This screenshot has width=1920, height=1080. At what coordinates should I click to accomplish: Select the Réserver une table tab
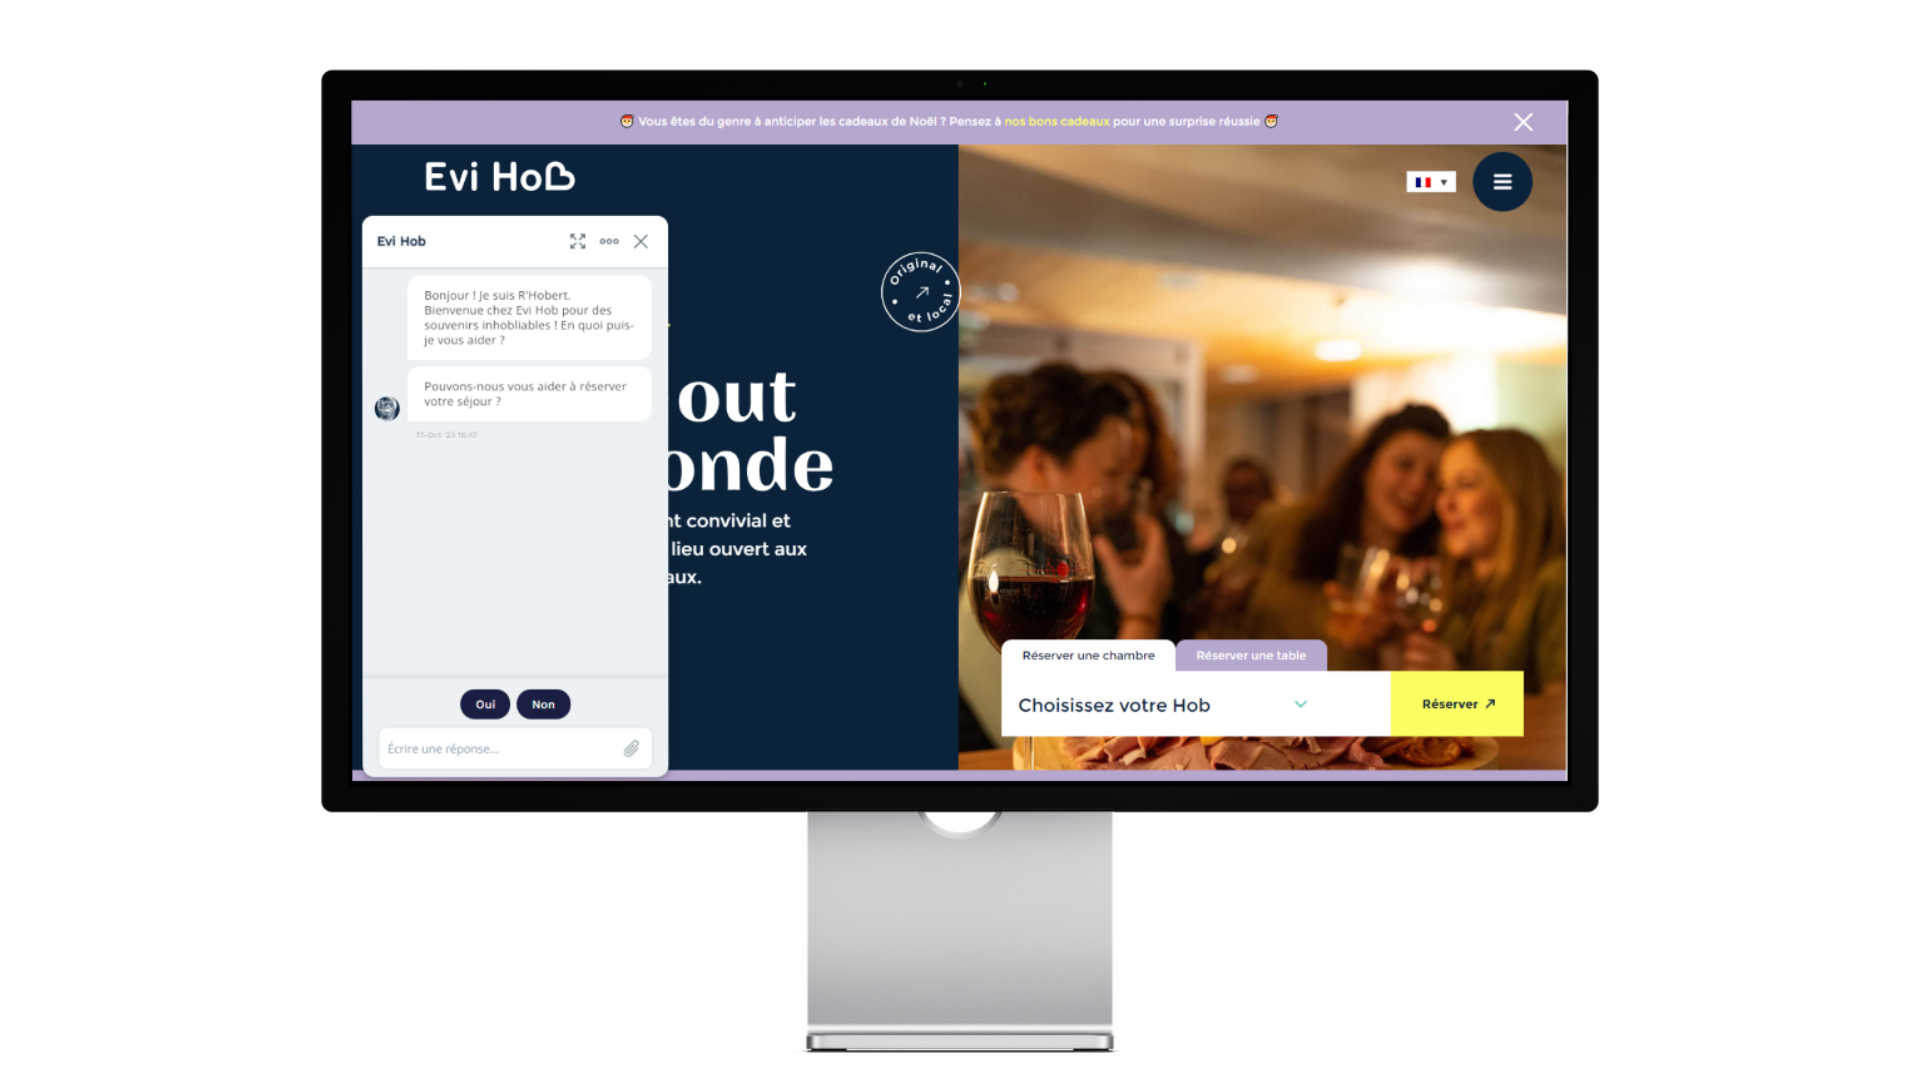click(1250, 654)
